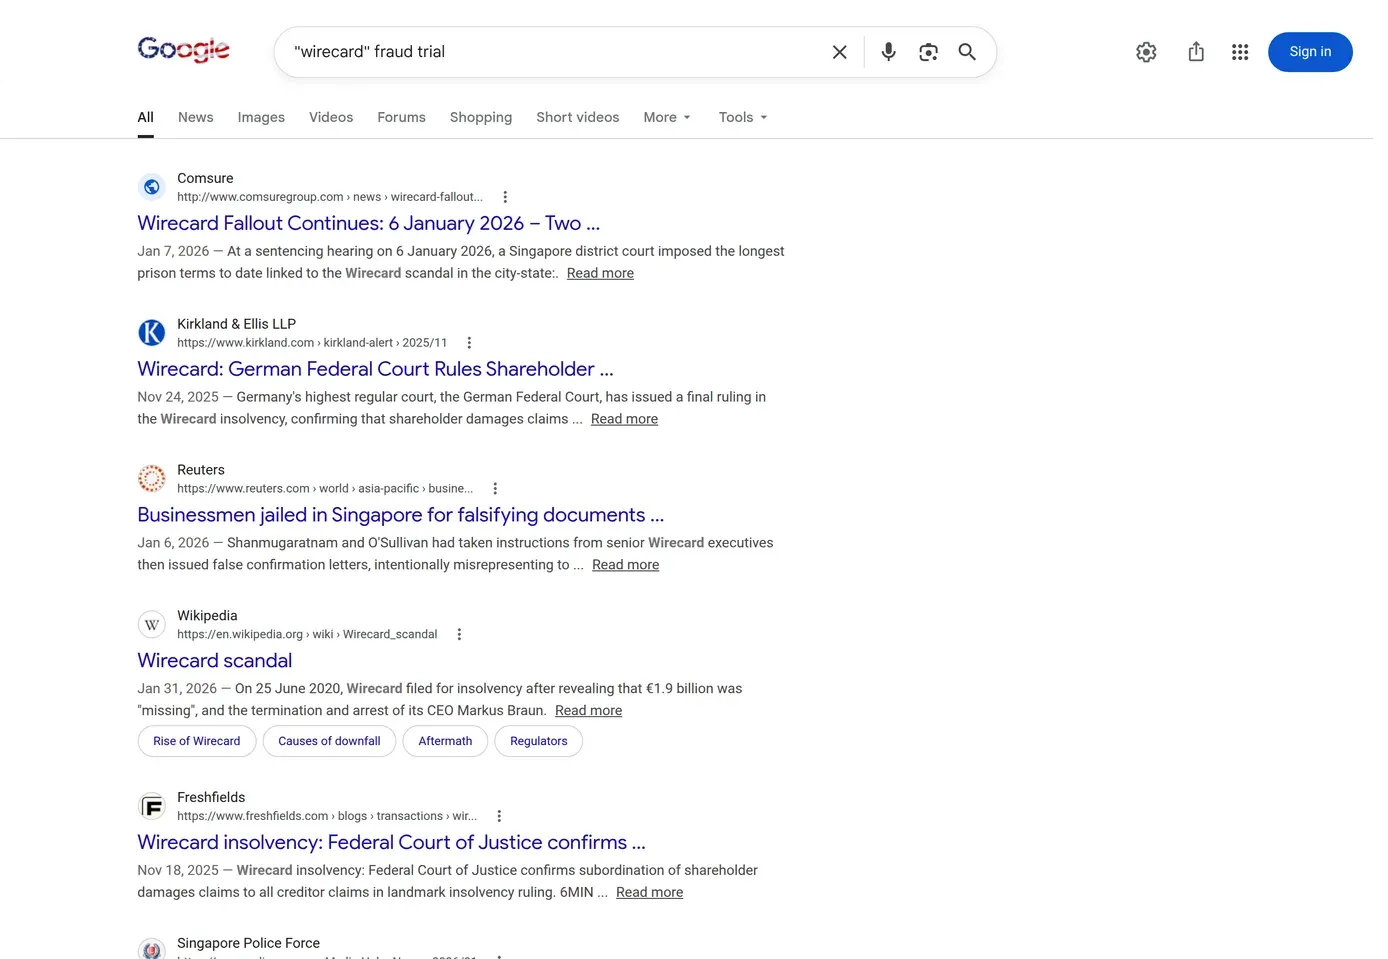Image resolution: width=1388 pixels, height=959 pixels.
Task: Click the www.reuters.com URL breadcrumb
Action: click(325, 489)
